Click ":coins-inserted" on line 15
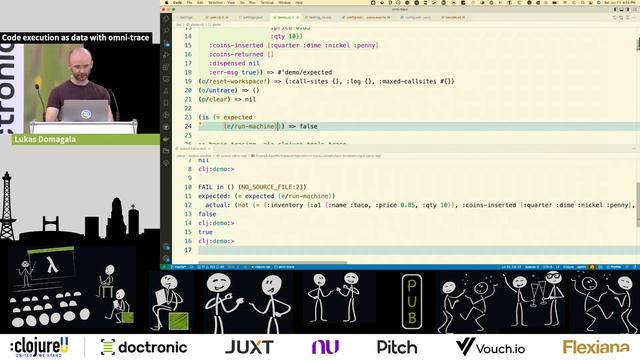 tap(236, 45)
